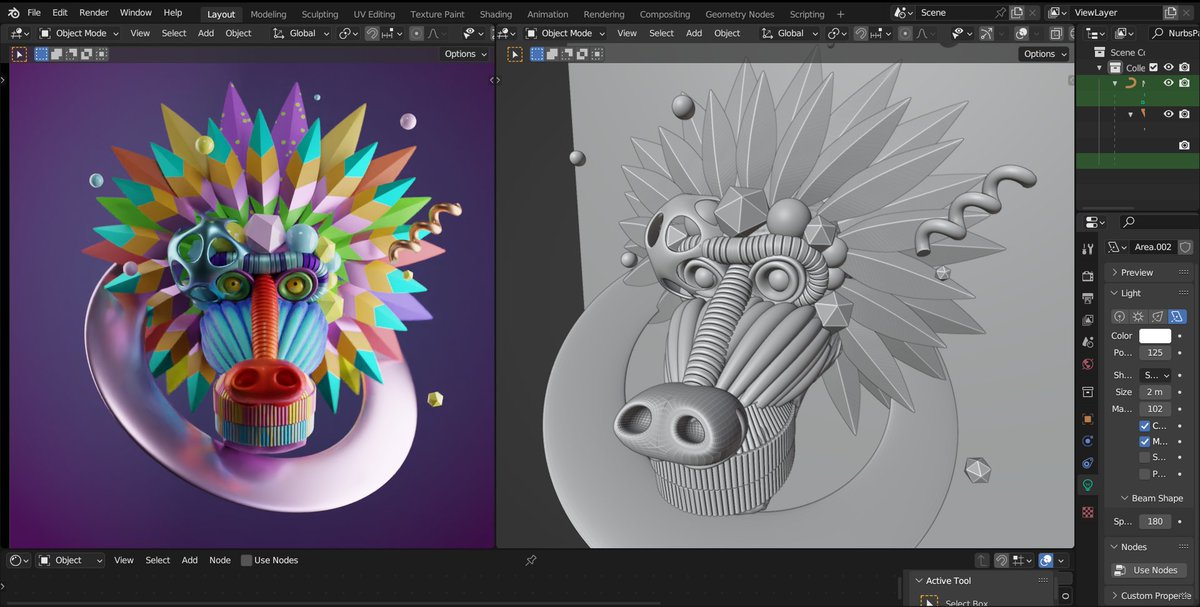1200x607 pixels.
Task: Open Object menu in left viewport header
Action: tap(238, 33)
